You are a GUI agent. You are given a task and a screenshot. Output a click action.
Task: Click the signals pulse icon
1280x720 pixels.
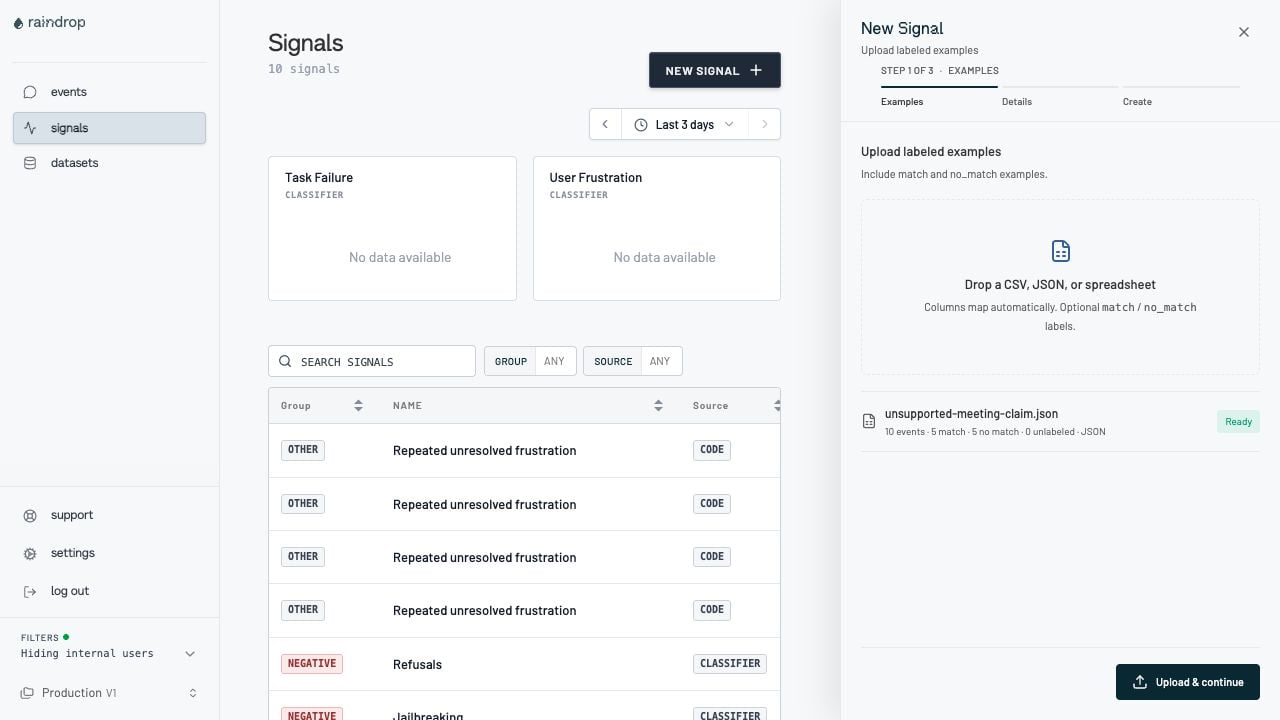pyautogui.click(x=30, y=128)
